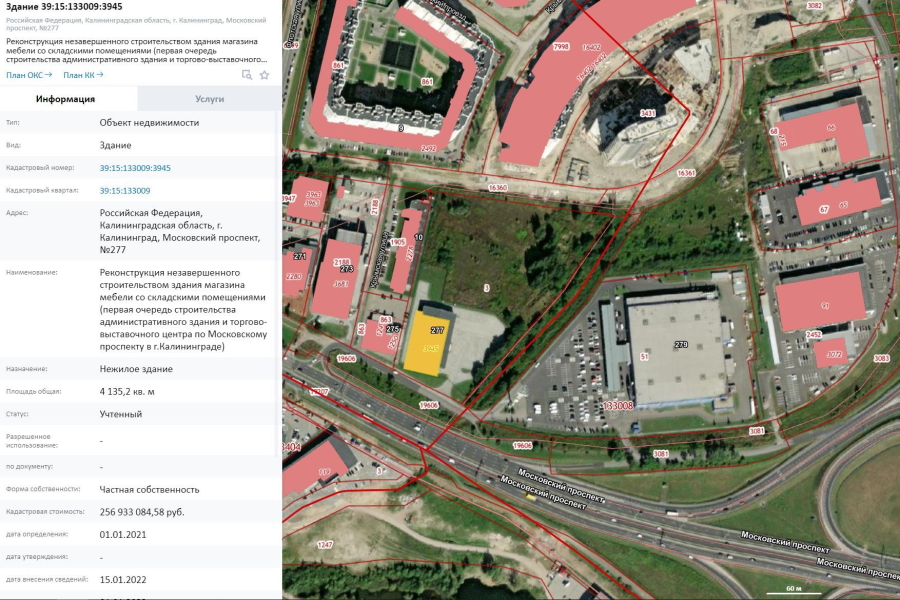
Task: Open the План КК link
Action: tap(85, 75)
